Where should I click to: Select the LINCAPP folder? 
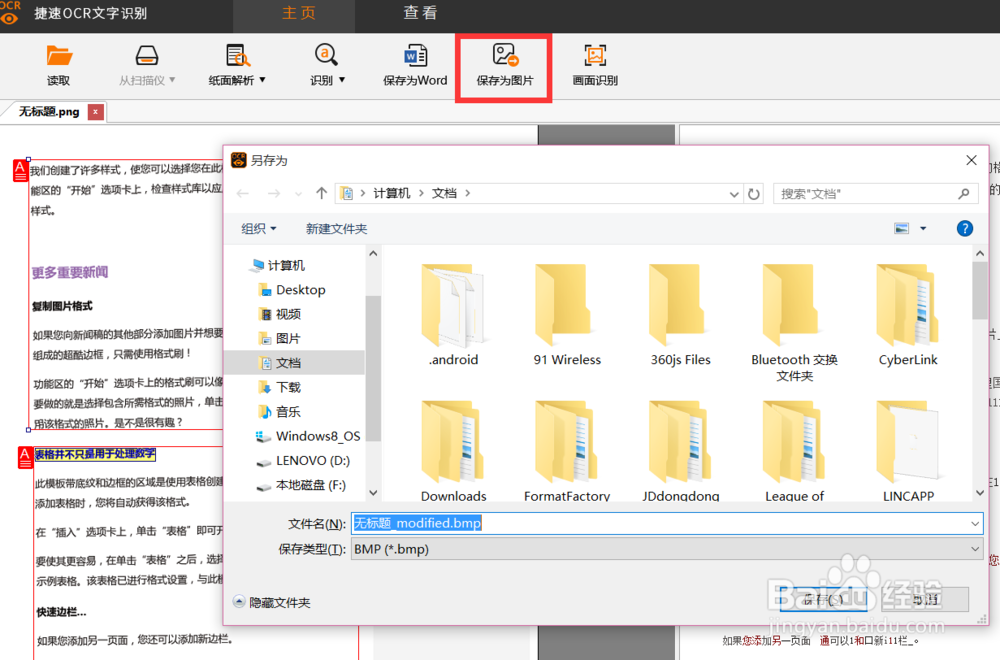pos(908,450)
